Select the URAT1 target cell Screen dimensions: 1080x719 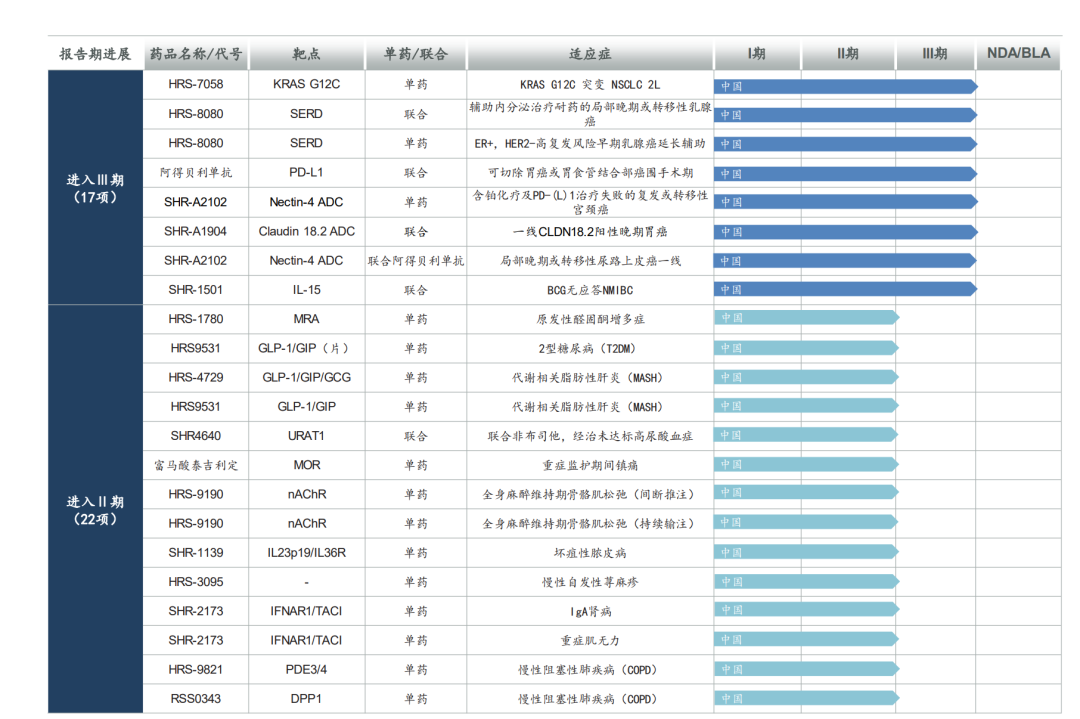[x=307, y=436]
